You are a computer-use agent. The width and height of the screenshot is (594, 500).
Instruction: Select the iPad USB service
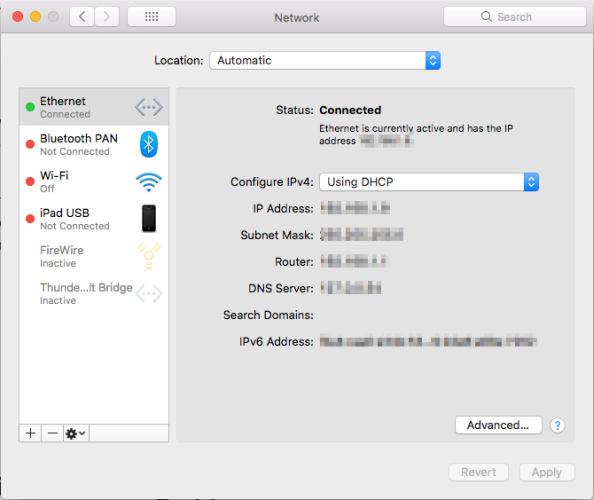click(x=94, y=219)
